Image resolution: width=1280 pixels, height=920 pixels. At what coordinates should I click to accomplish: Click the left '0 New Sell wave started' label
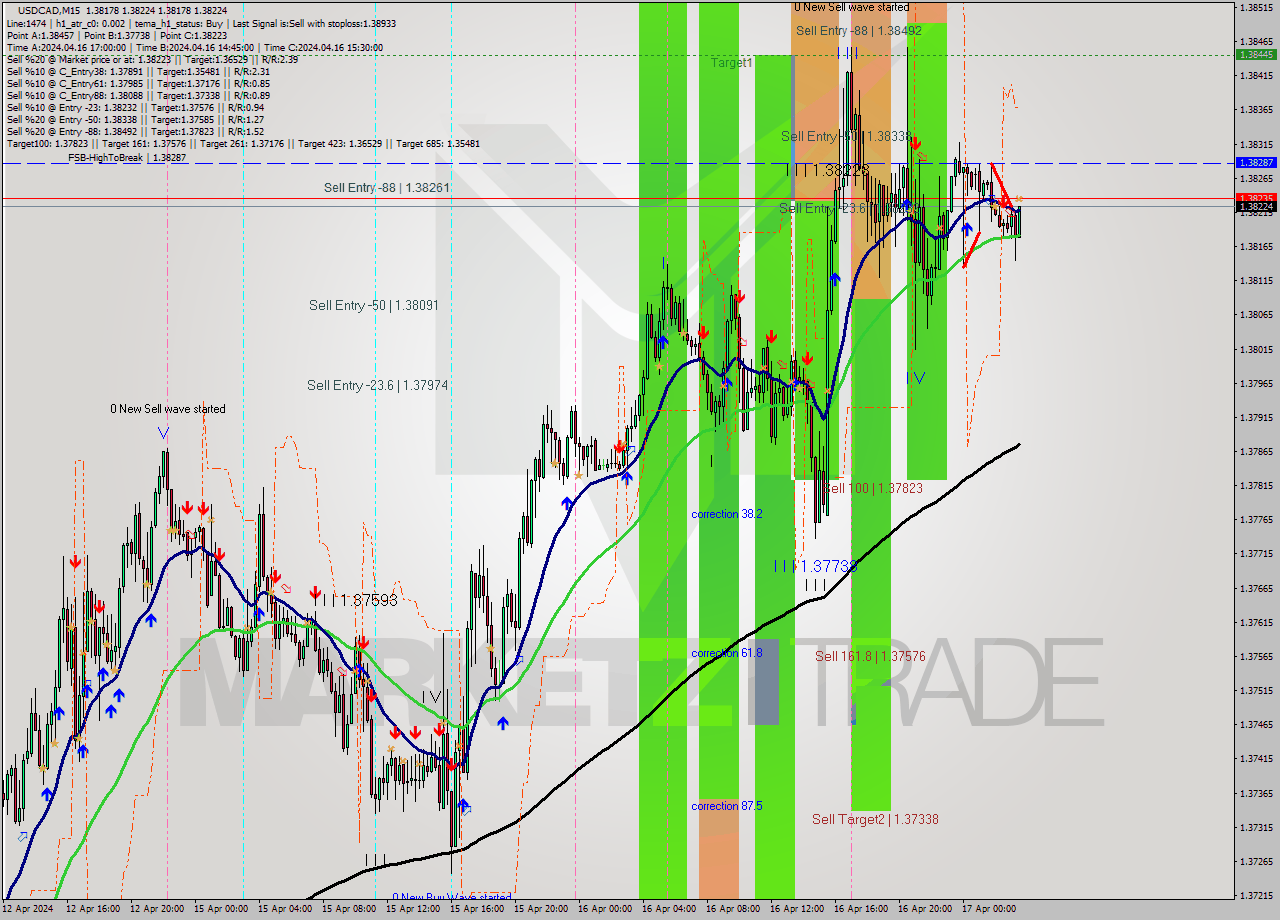[x=168, y=409]
